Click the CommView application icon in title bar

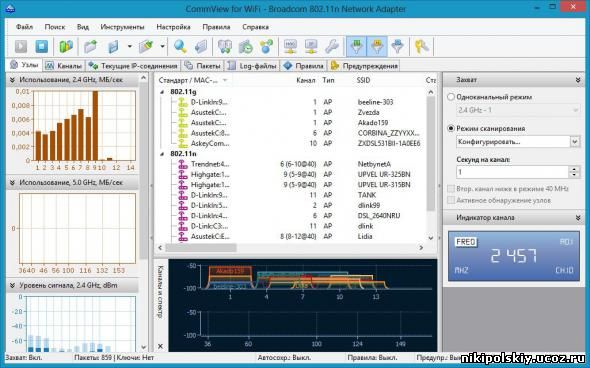tap(10, 8)
